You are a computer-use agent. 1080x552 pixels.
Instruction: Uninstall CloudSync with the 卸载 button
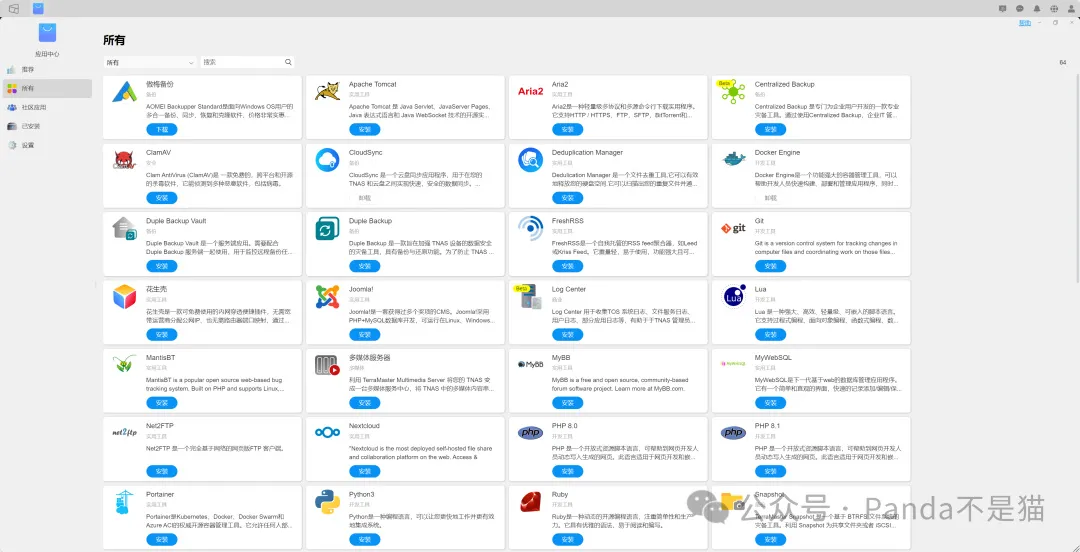point(364,198)
